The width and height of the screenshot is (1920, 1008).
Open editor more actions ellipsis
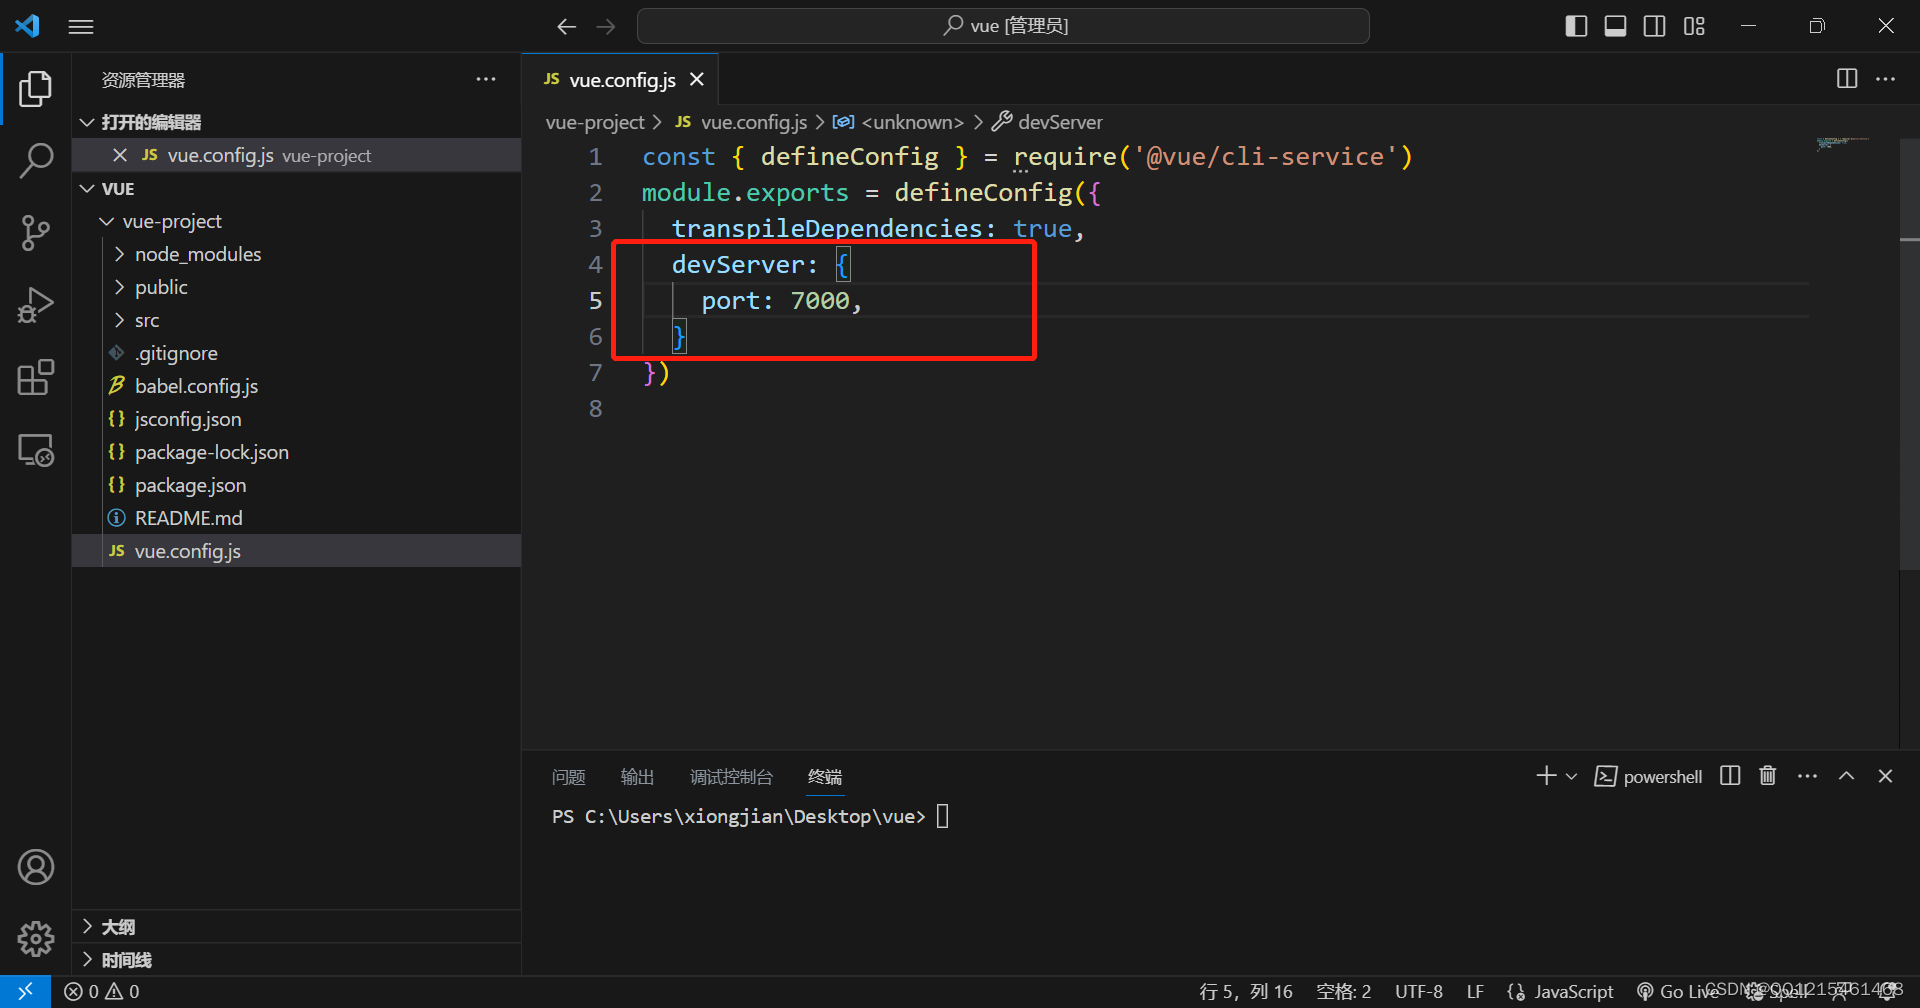(x=1886, y=79)
